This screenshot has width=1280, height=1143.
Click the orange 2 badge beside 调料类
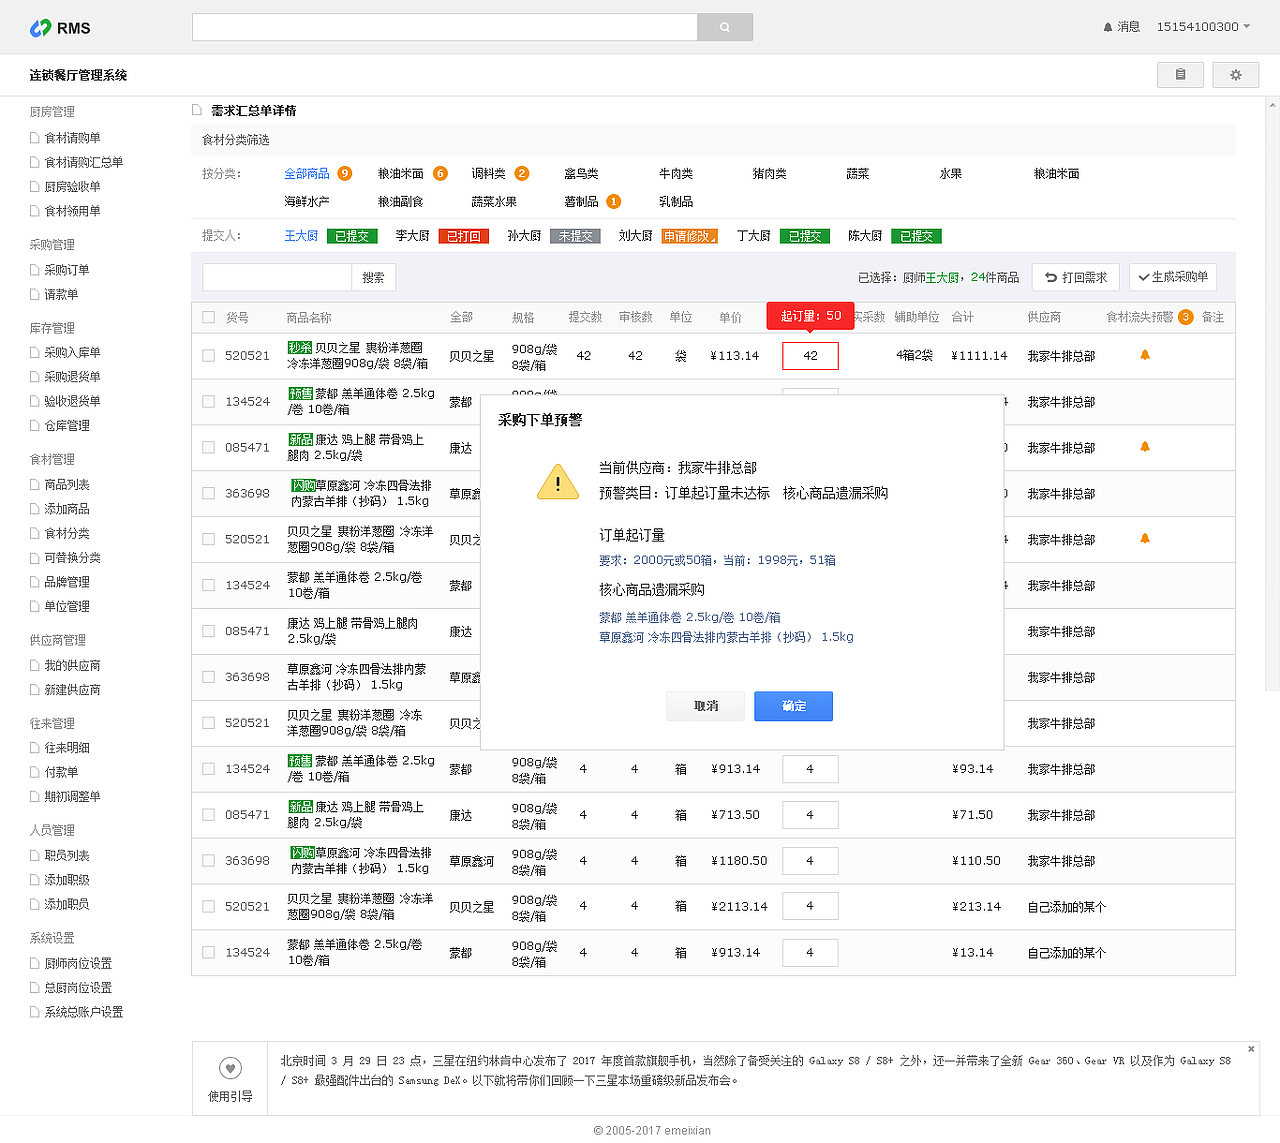(522, 173)
